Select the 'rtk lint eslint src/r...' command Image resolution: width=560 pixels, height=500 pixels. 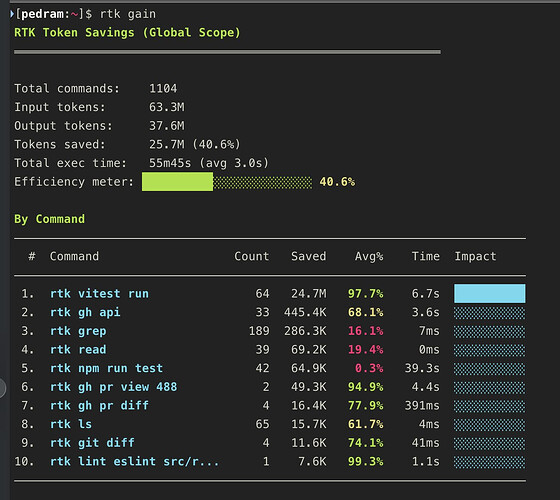(x=134, y=461)
